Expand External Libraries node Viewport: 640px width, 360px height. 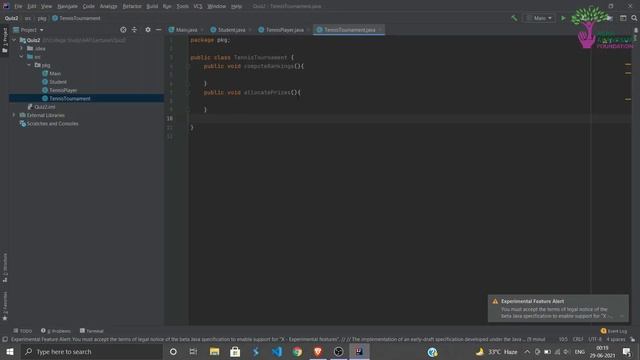tap(14, 115)
